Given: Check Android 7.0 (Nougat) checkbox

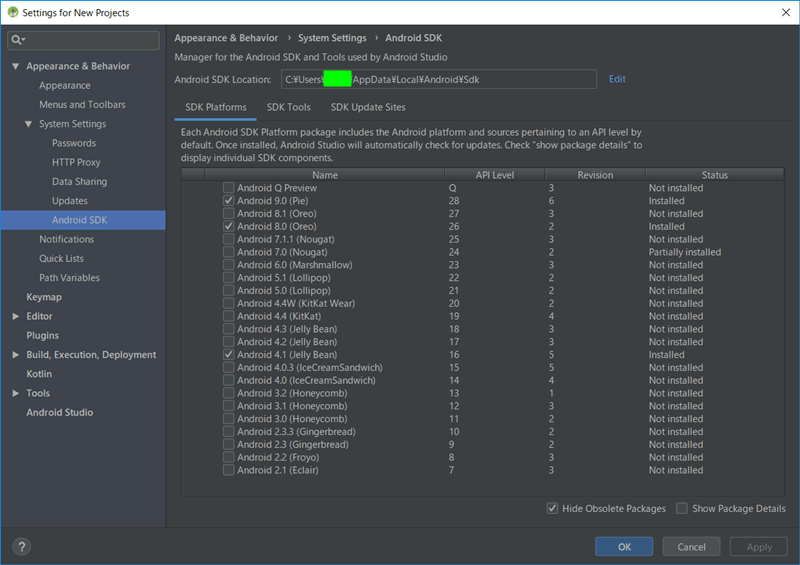Looking at the screenshot, I should click(229, 252).
